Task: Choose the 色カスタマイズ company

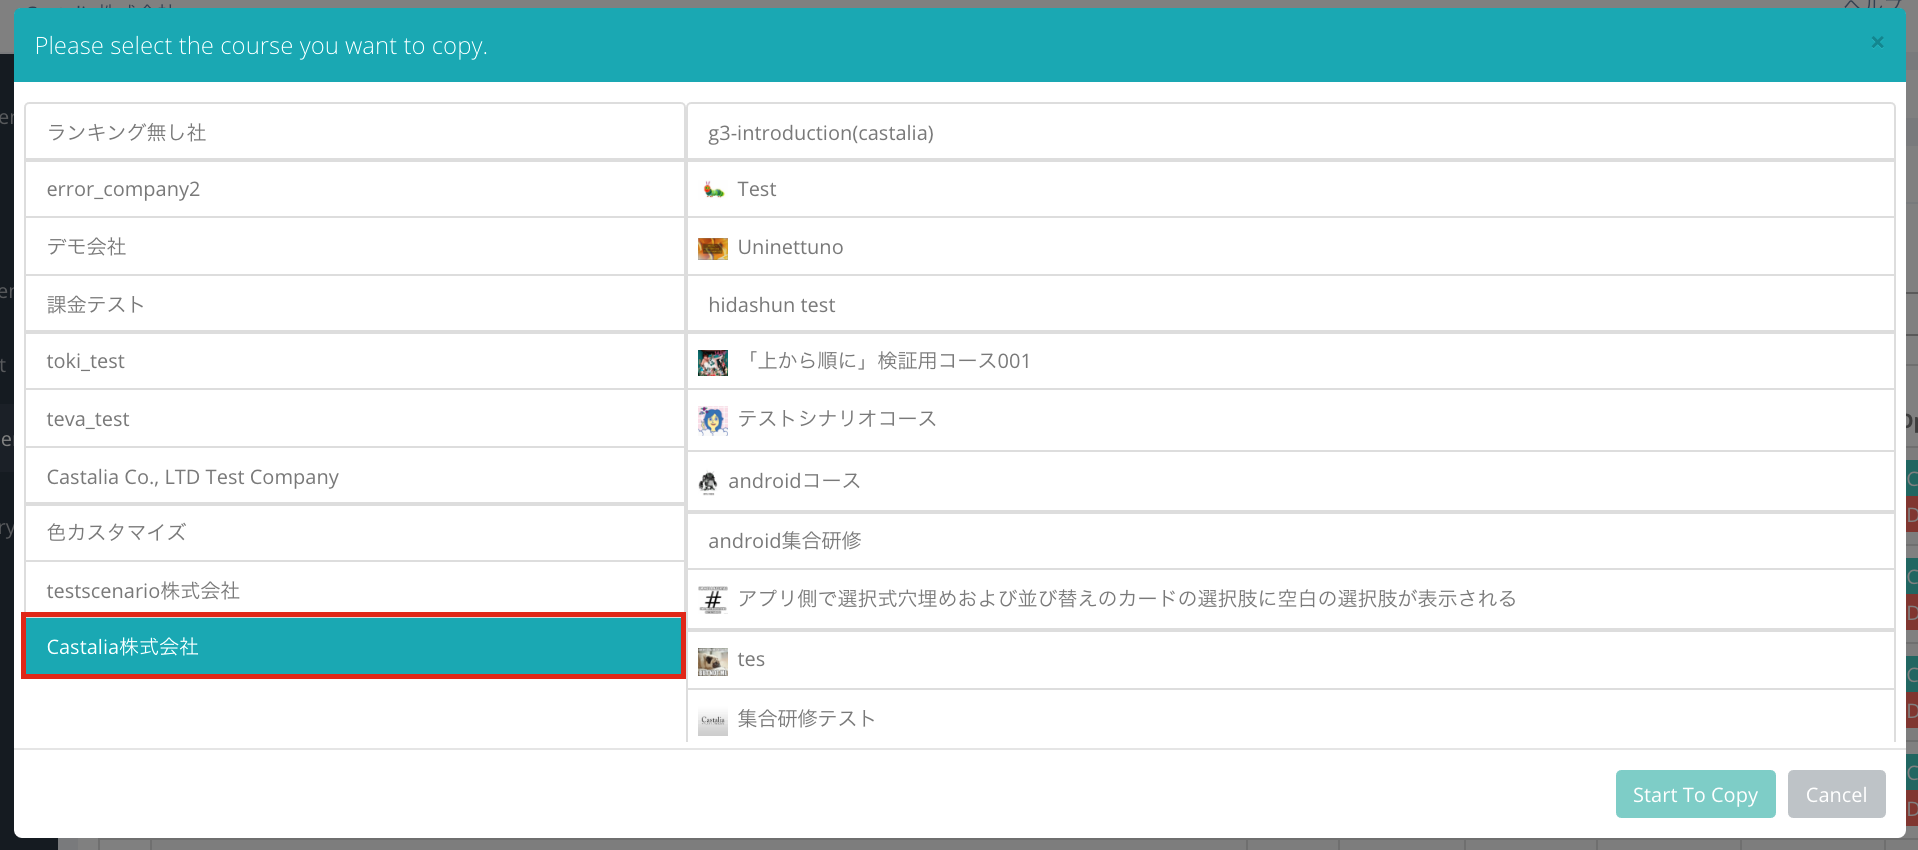Action: (355, 533)
